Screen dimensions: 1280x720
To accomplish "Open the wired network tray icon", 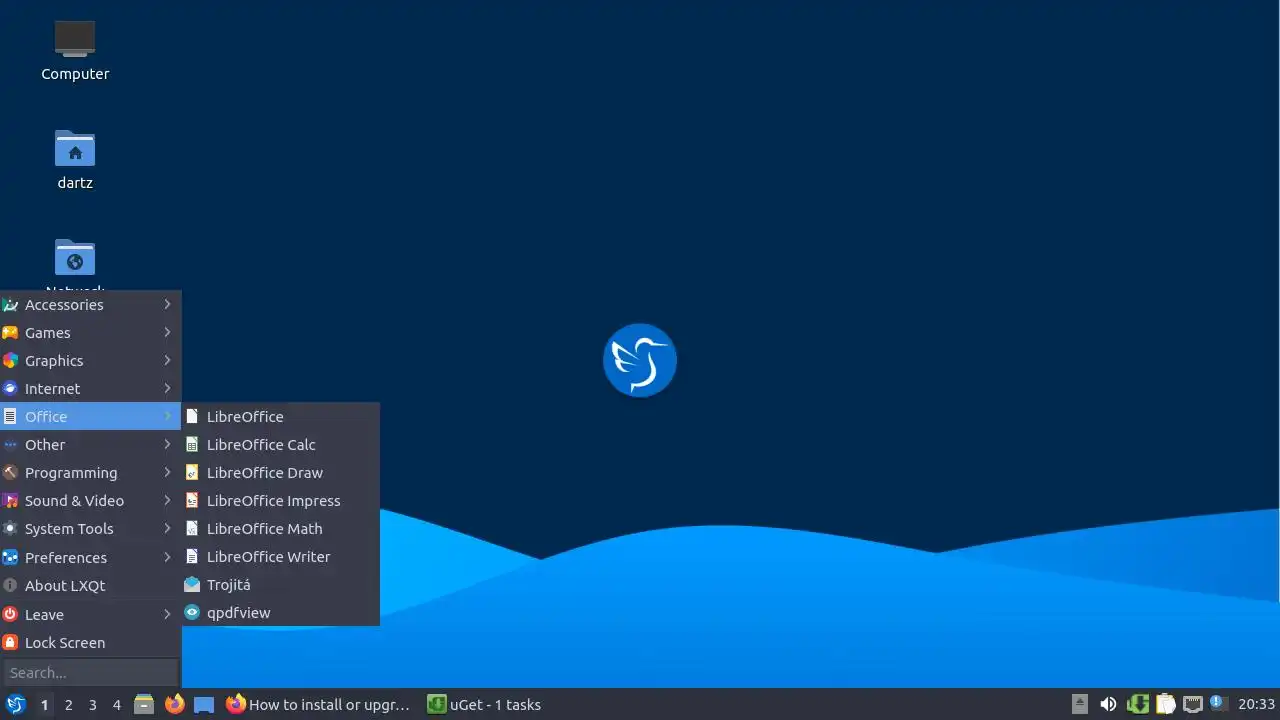I will [1192, 704].
